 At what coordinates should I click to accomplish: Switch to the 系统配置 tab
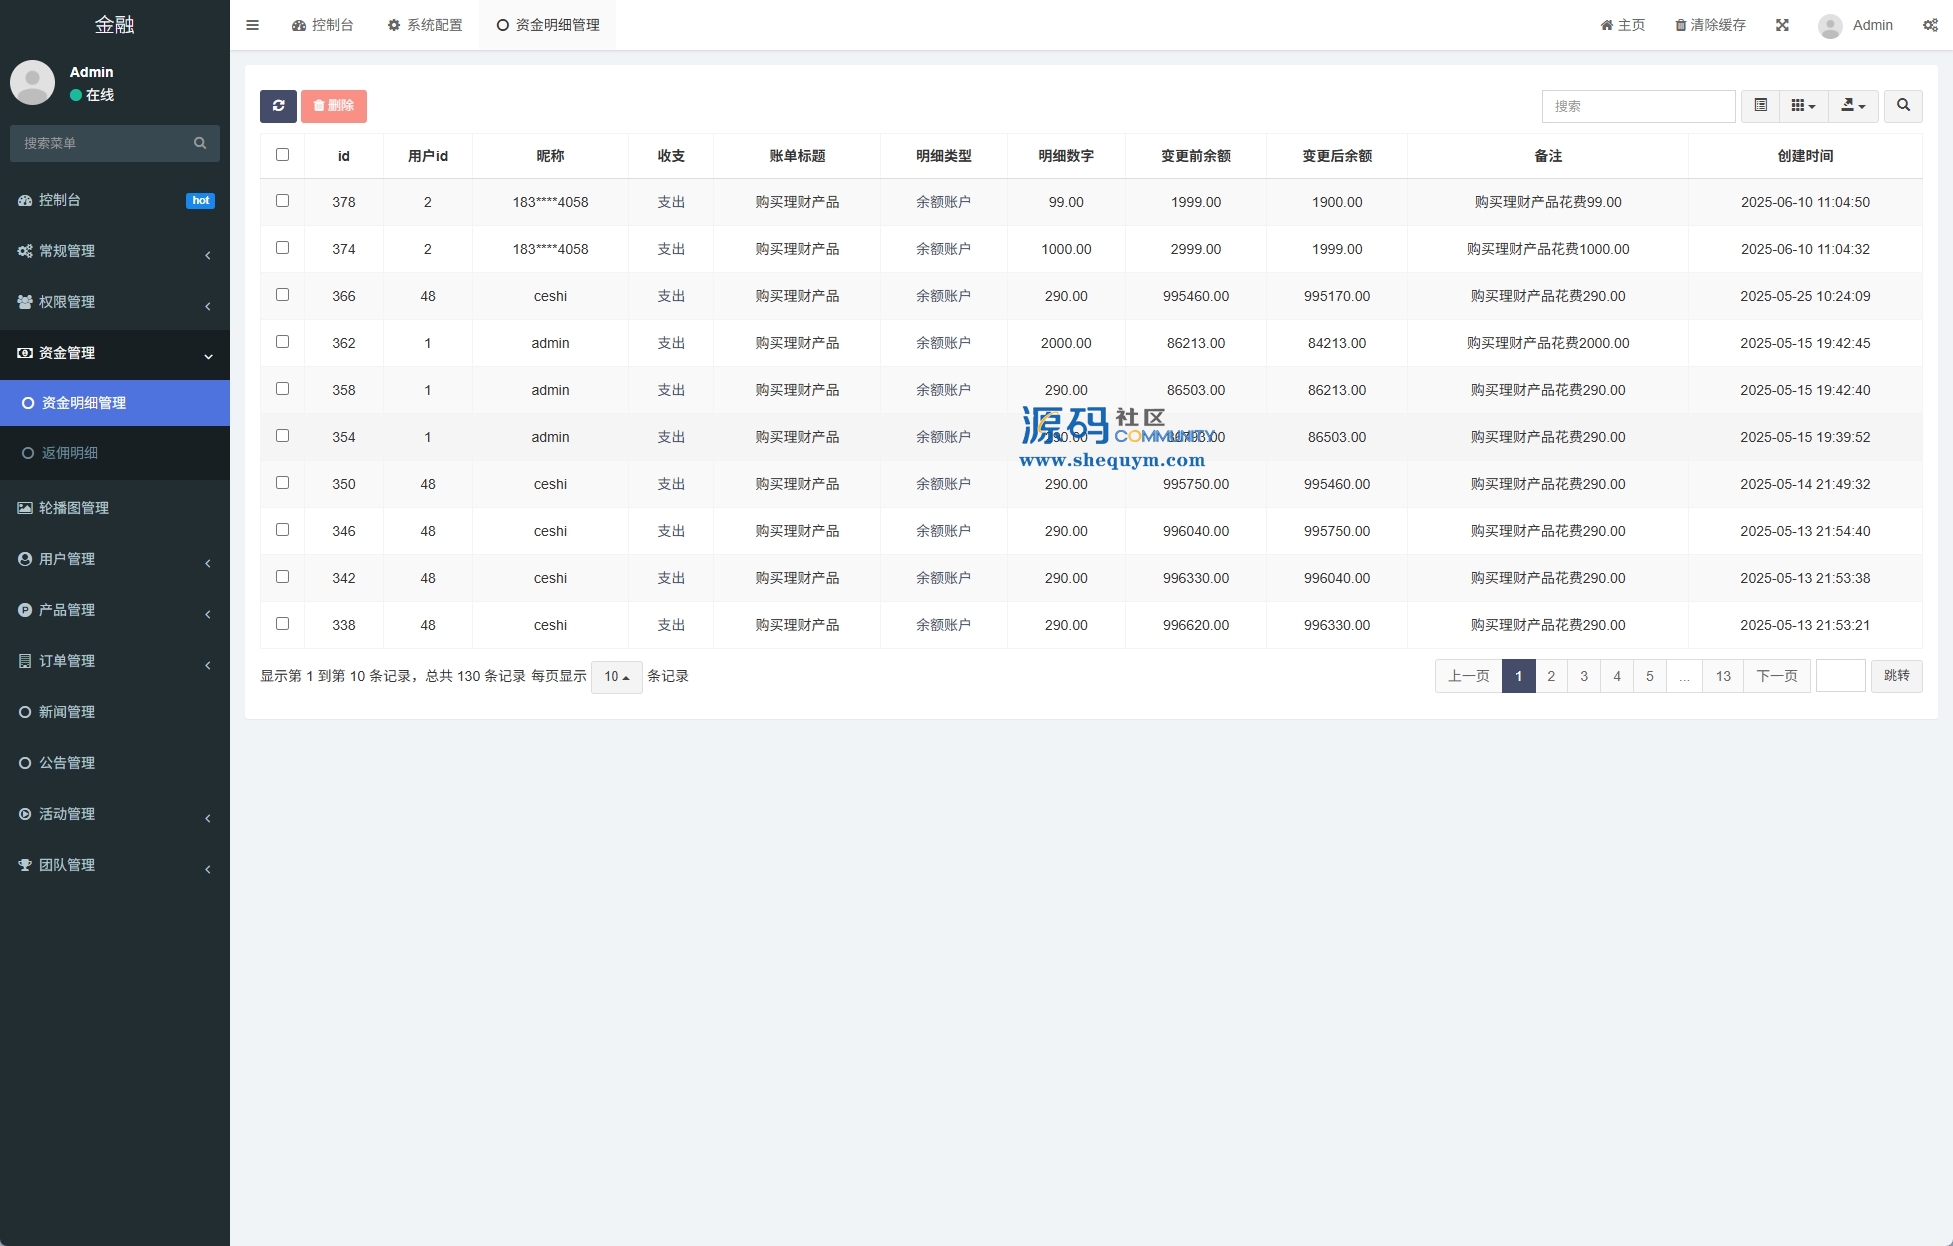click(425, 25)
